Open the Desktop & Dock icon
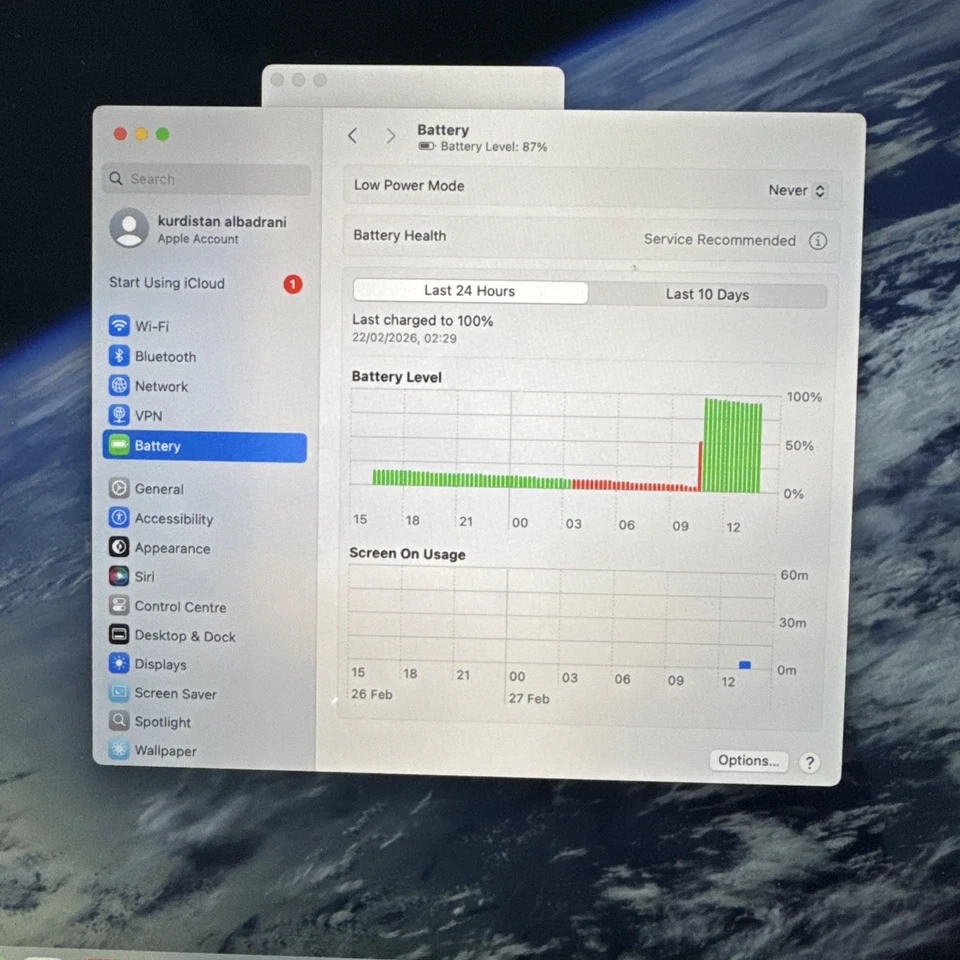Viewport: 960px width, 960px height. tap(119, 634)
